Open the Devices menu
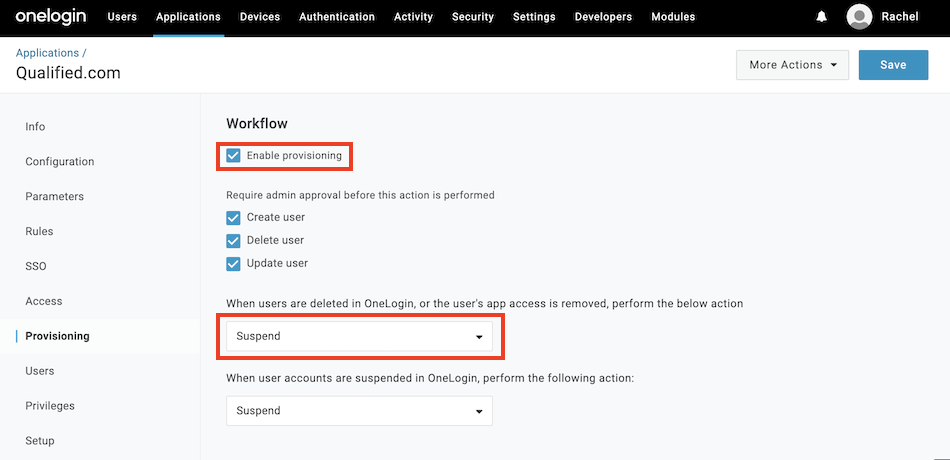 click(260, 17)
